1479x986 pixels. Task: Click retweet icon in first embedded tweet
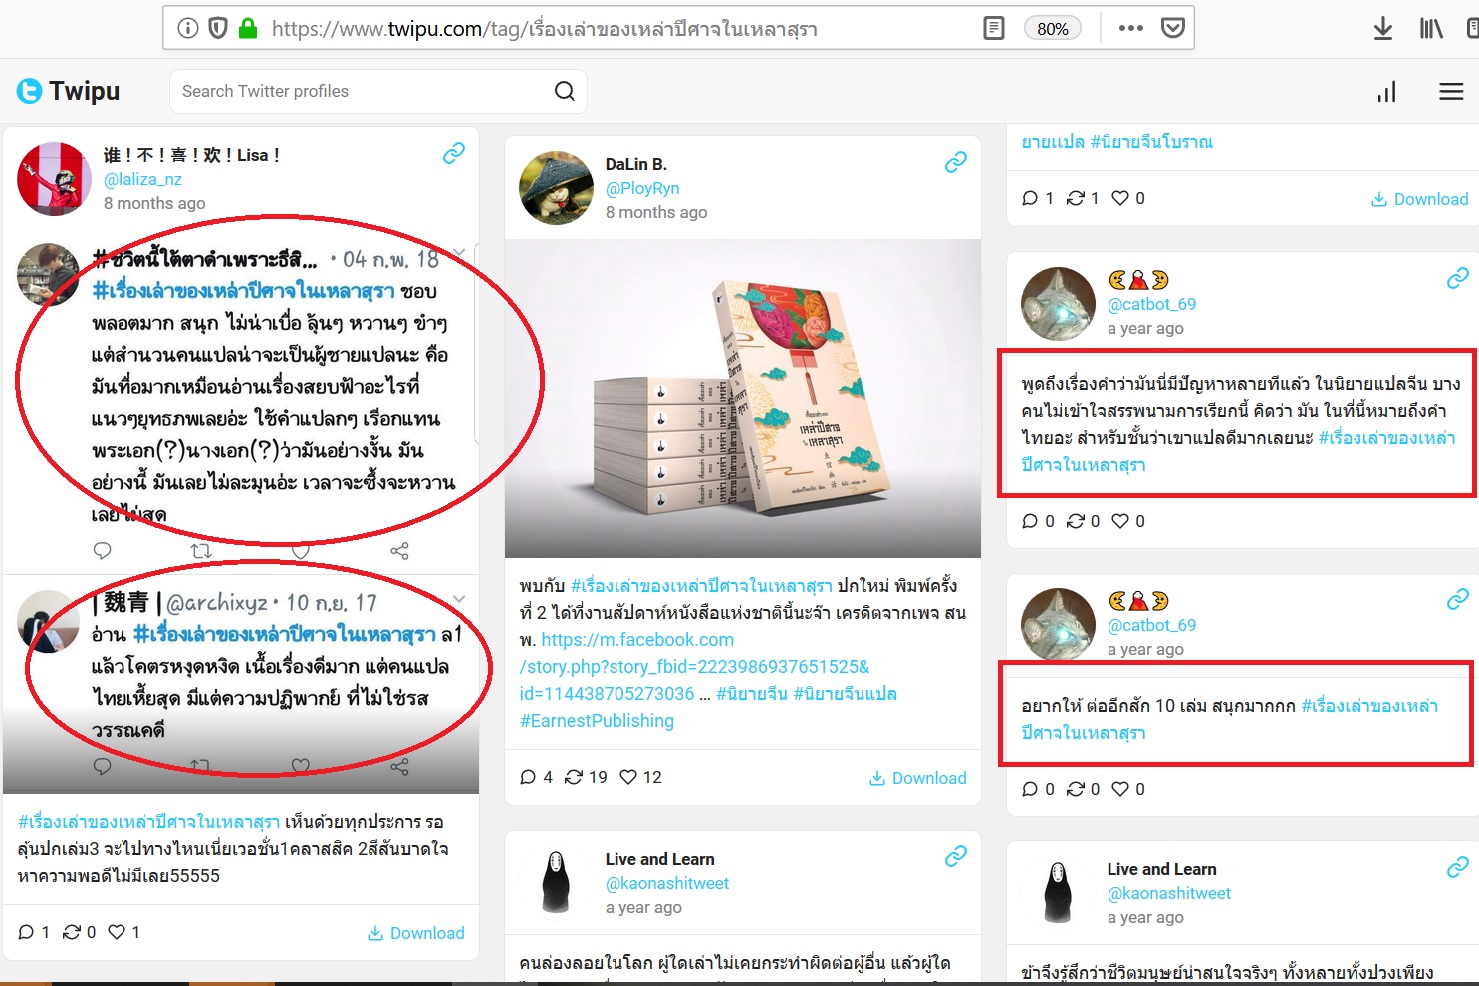(201, 551)
